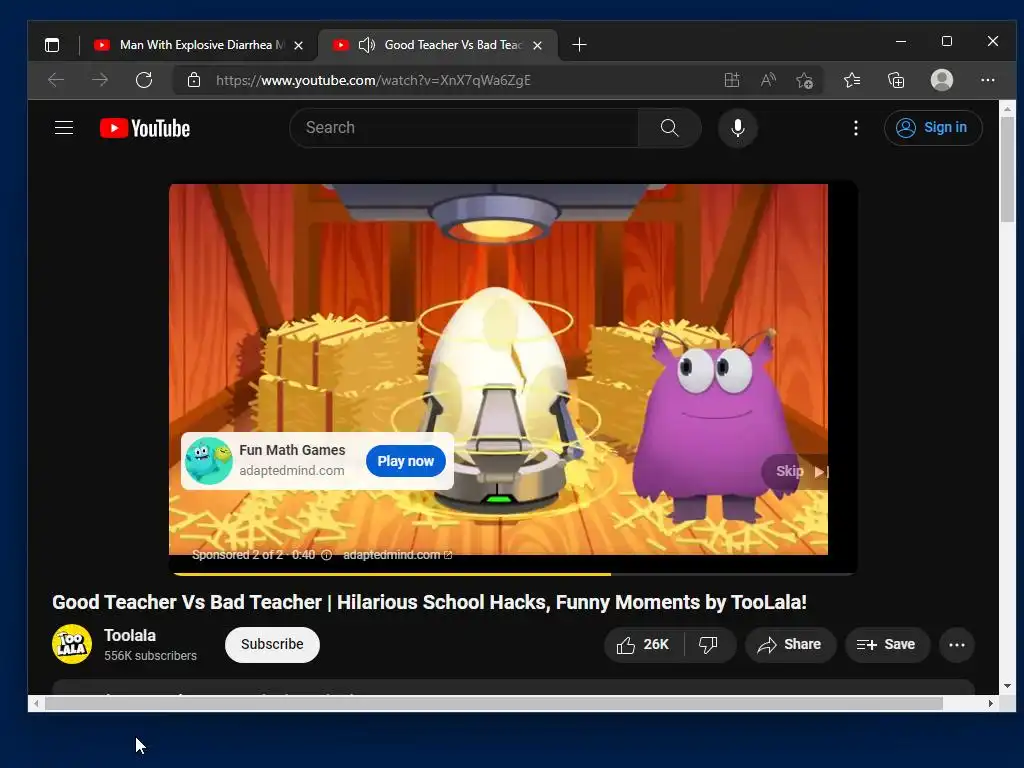Screen dimensions: 1024x768
Task: Open YouTube settings three-dot menu
Action: coord(856,127)
